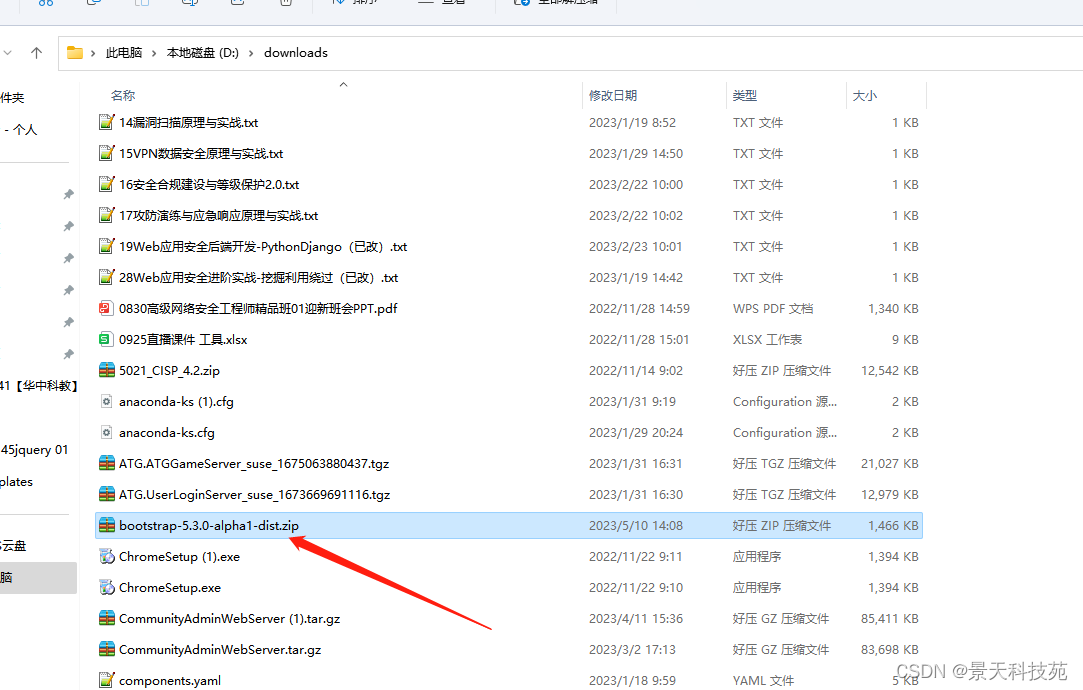This screenshot has height=690, width=1083.
Task: Select file name ChromeSetup (1).exe
Action: click(180, 557)
